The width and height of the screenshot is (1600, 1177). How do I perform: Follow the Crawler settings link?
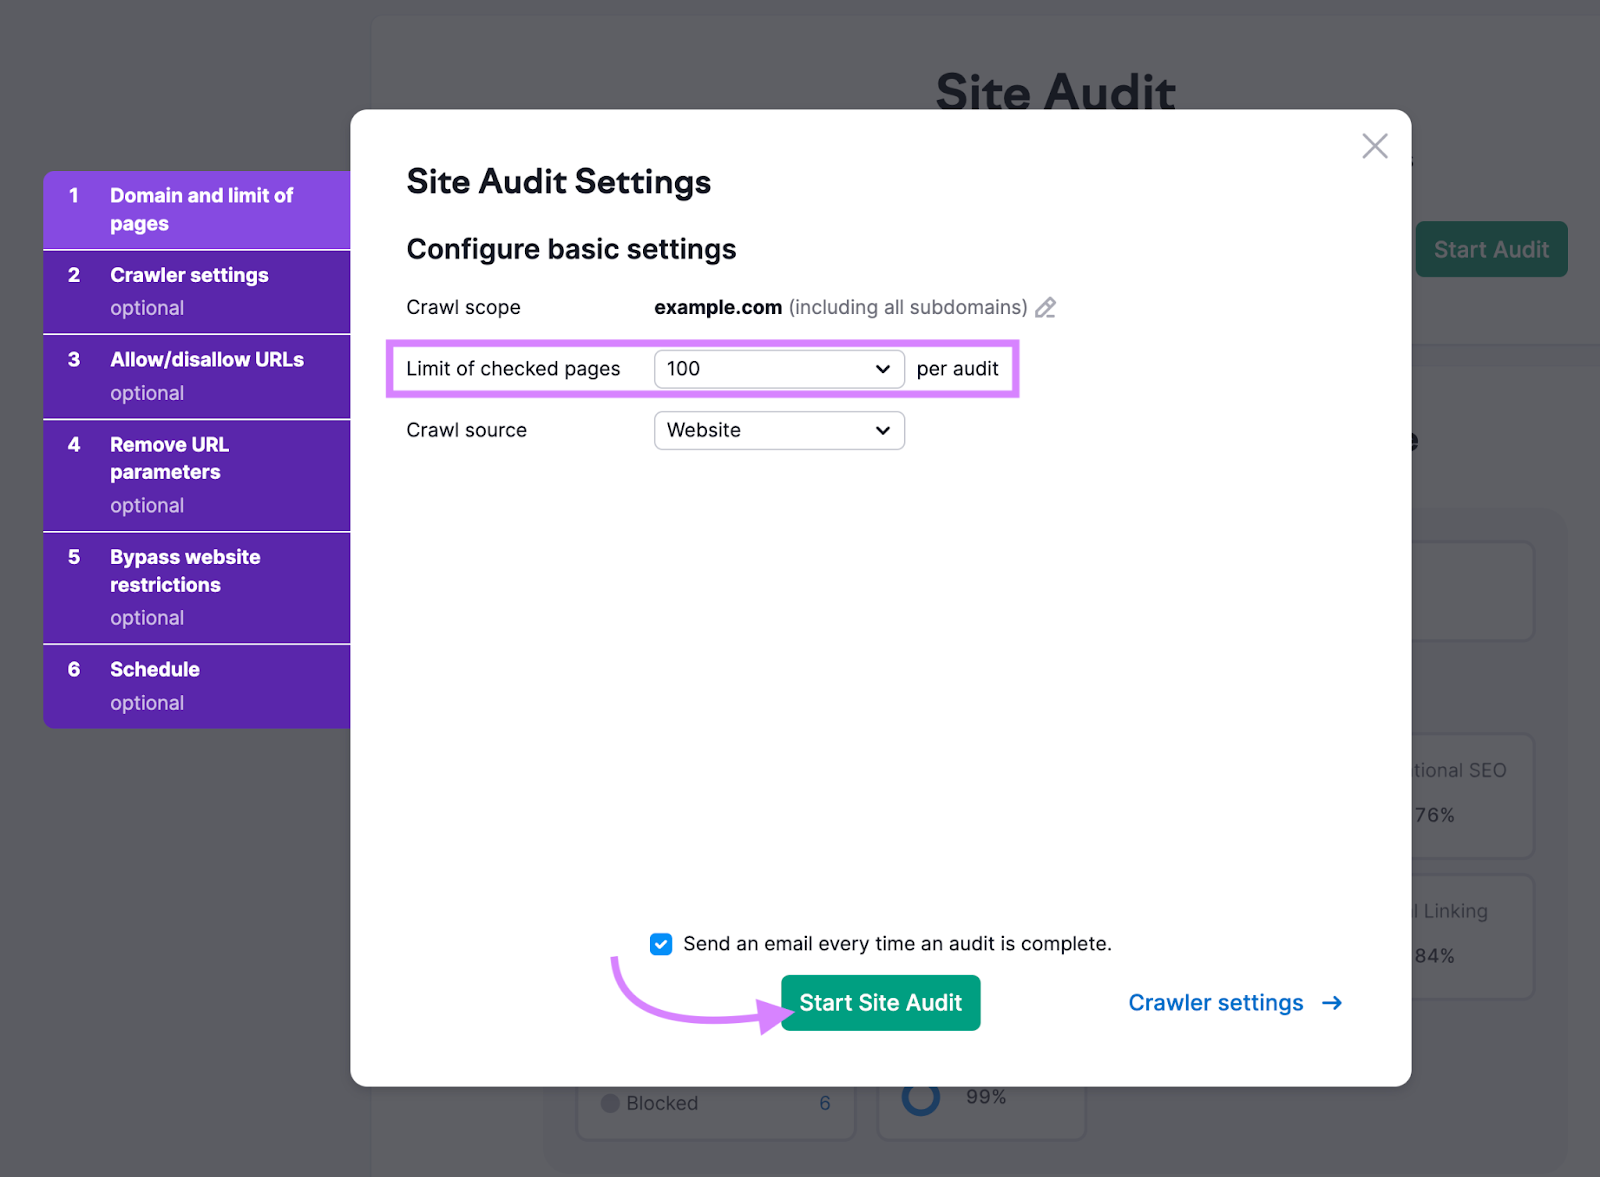point(1215,1002)
